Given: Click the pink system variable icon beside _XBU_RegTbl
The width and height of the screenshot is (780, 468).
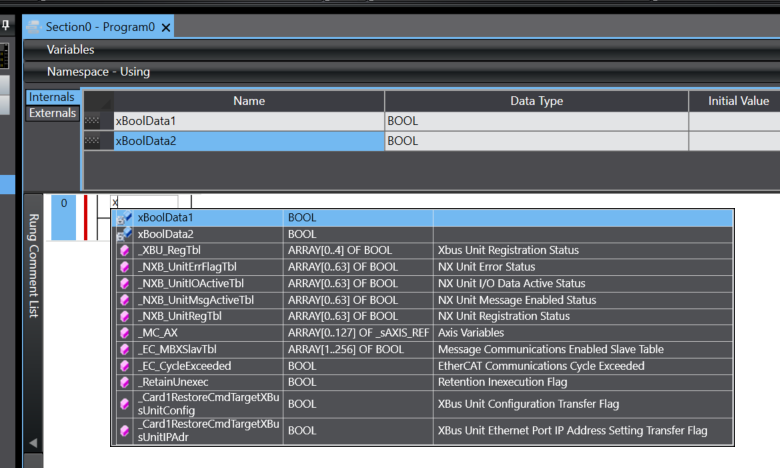Looking at the screenshot, I should coord(125,251).
